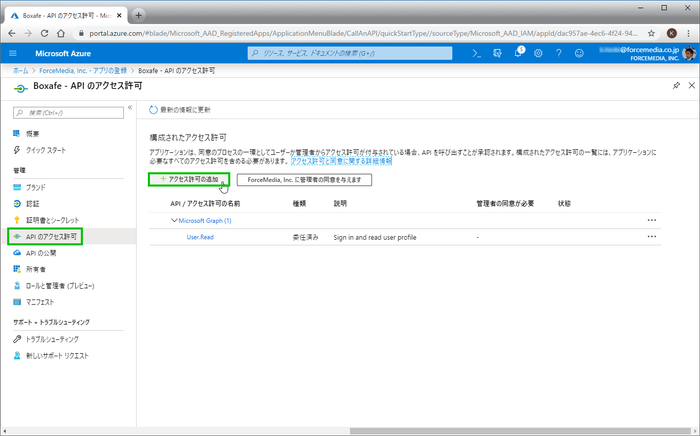Open the Azure portal hamburger menu

coord(13,53)
